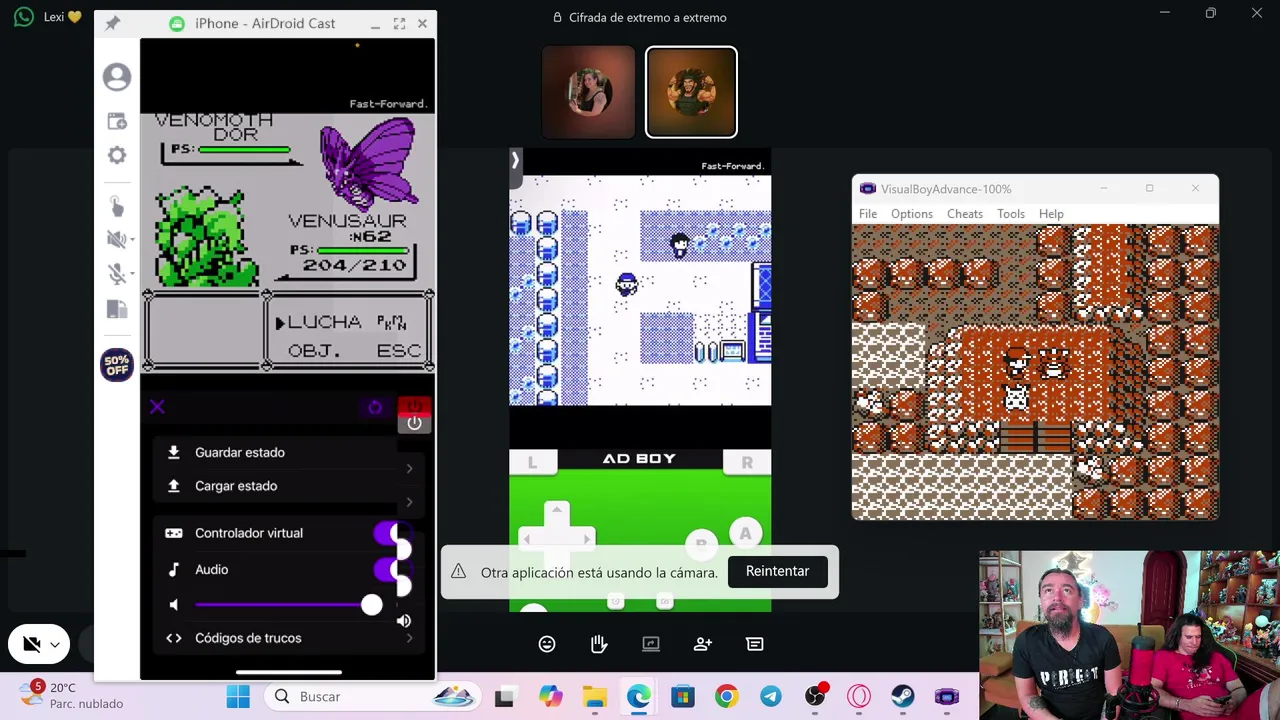This screenshot has width=1280, height=720.
Task: Enable the touch control hand icon in AirDroid
Action: click(117, 206)
